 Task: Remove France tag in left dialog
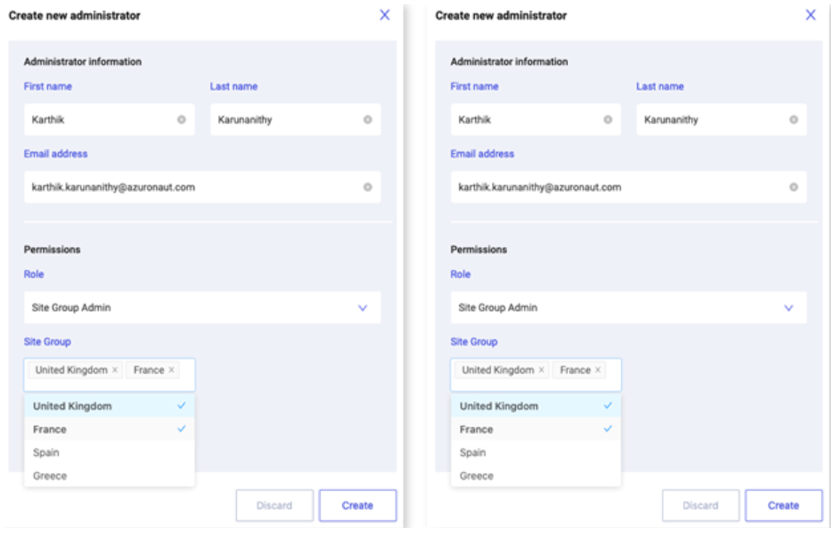pos(171,370)
